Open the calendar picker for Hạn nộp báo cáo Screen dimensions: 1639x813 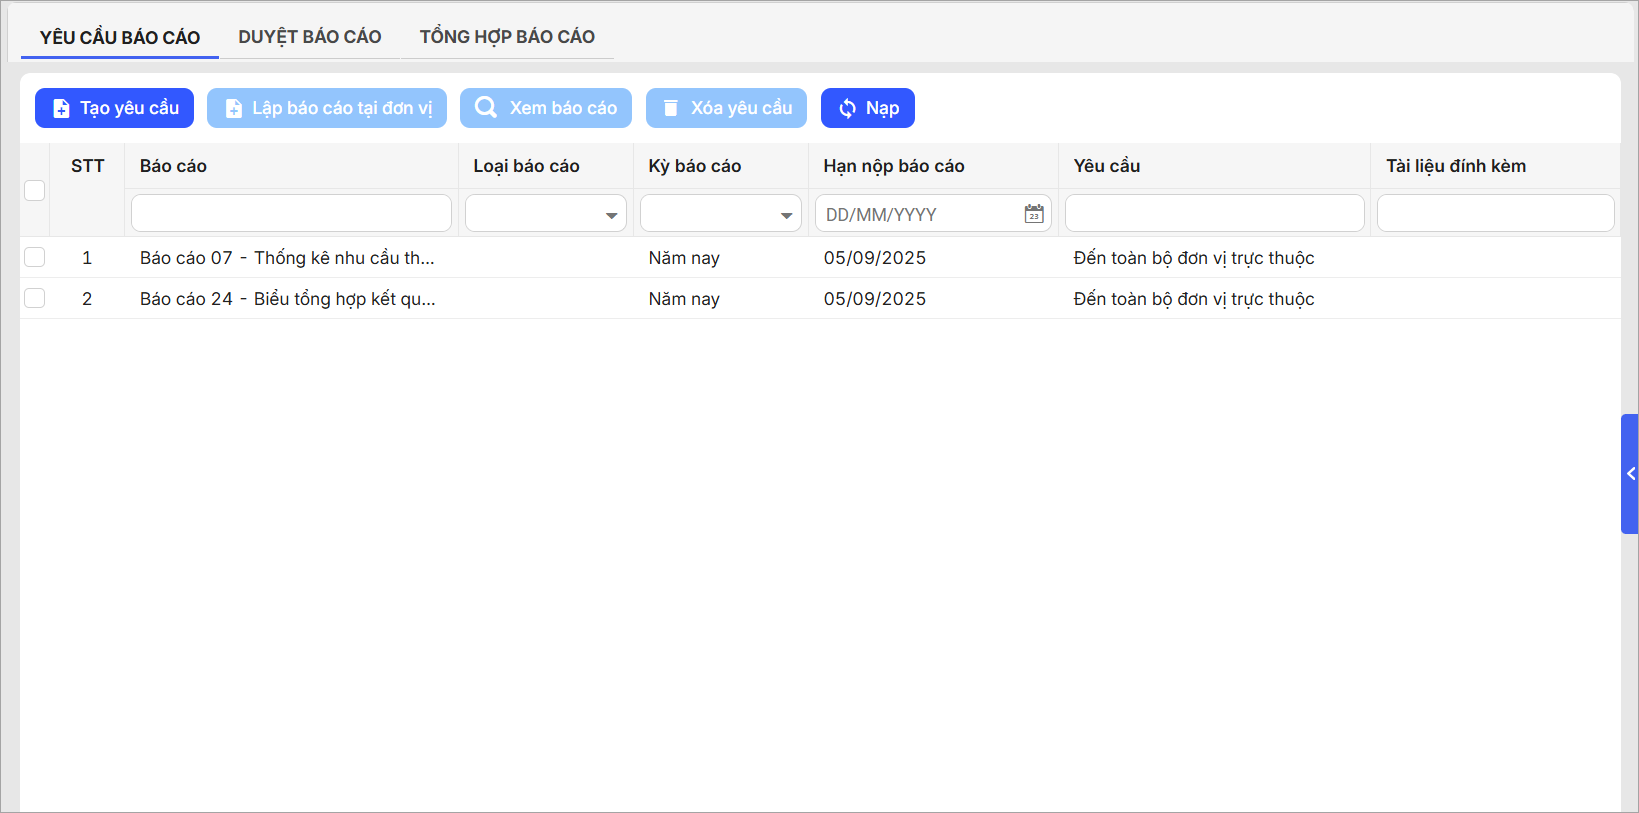(1034, 214)
